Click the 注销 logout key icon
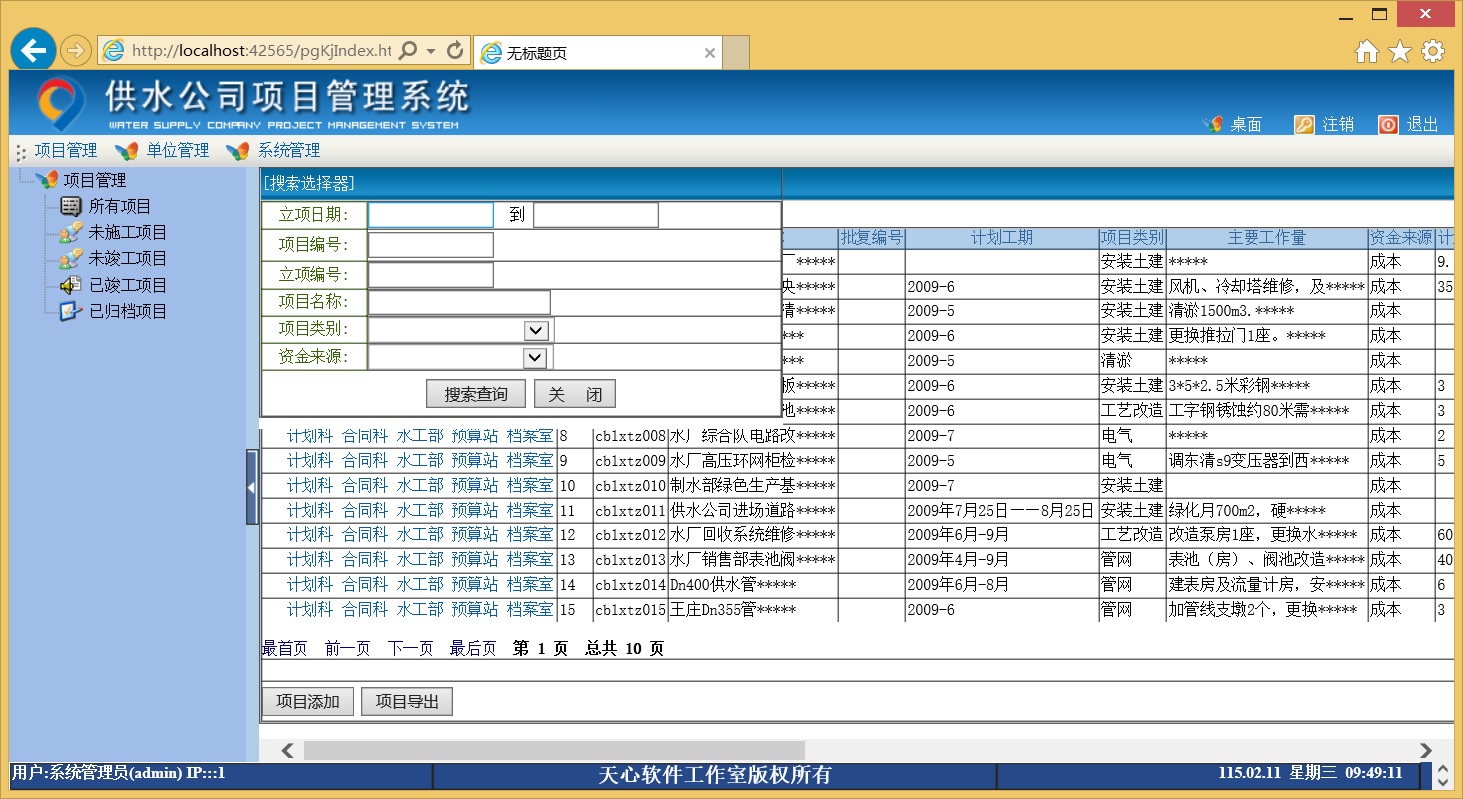Screen dimensions: 1463x799 click(1304, 124)
